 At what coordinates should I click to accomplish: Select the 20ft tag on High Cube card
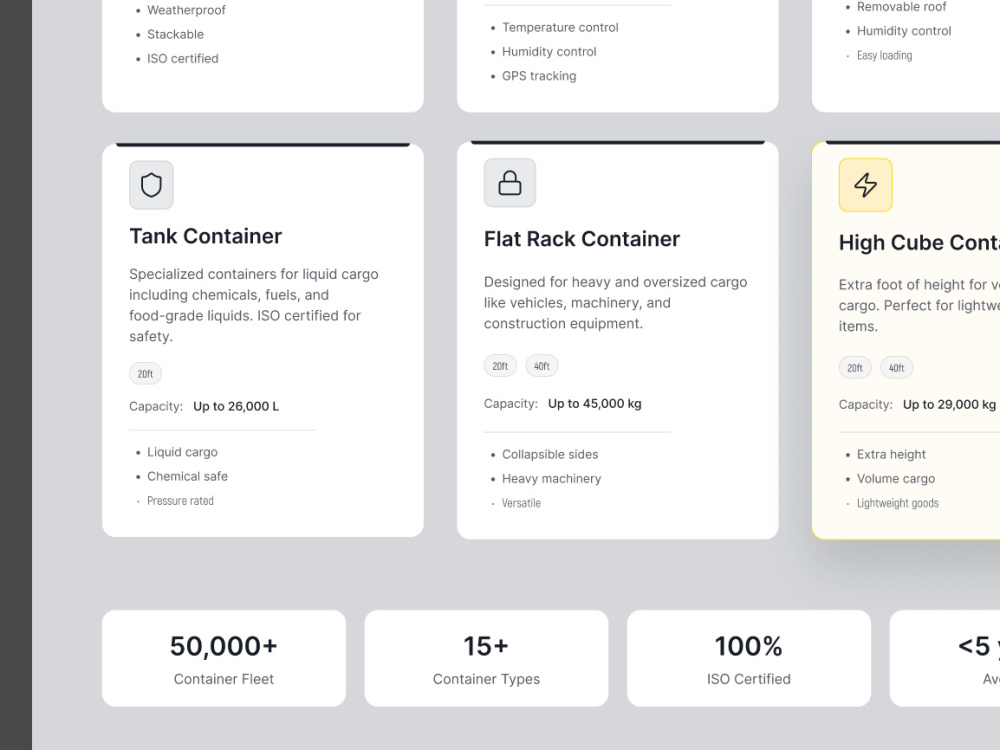pyautogui.click(x=855, y=368)
